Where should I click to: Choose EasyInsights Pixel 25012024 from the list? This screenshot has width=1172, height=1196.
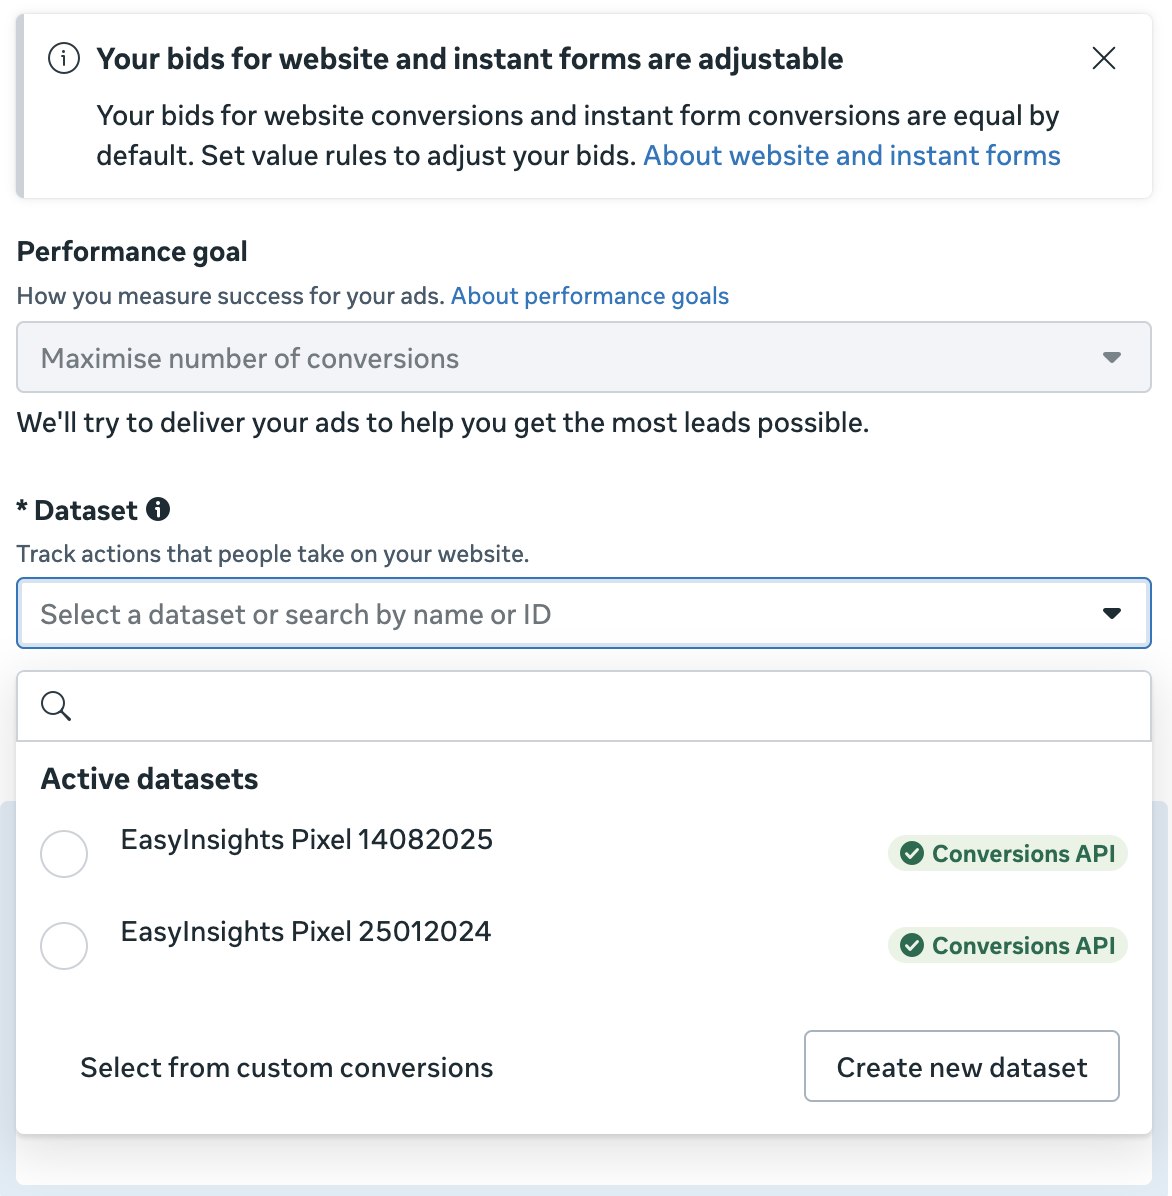click(x=306, y=932)
